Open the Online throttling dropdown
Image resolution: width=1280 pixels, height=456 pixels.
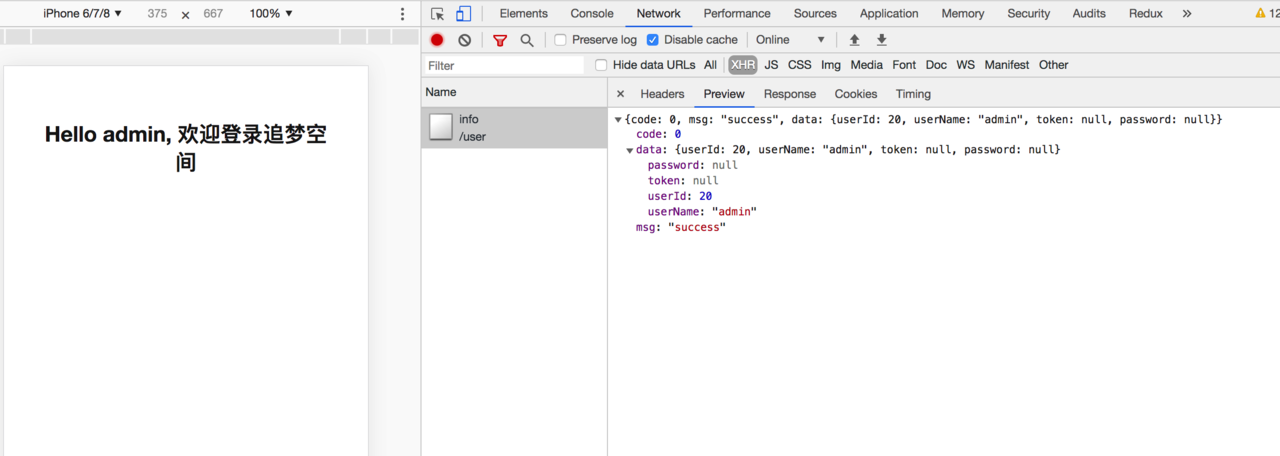coord(790,40)
